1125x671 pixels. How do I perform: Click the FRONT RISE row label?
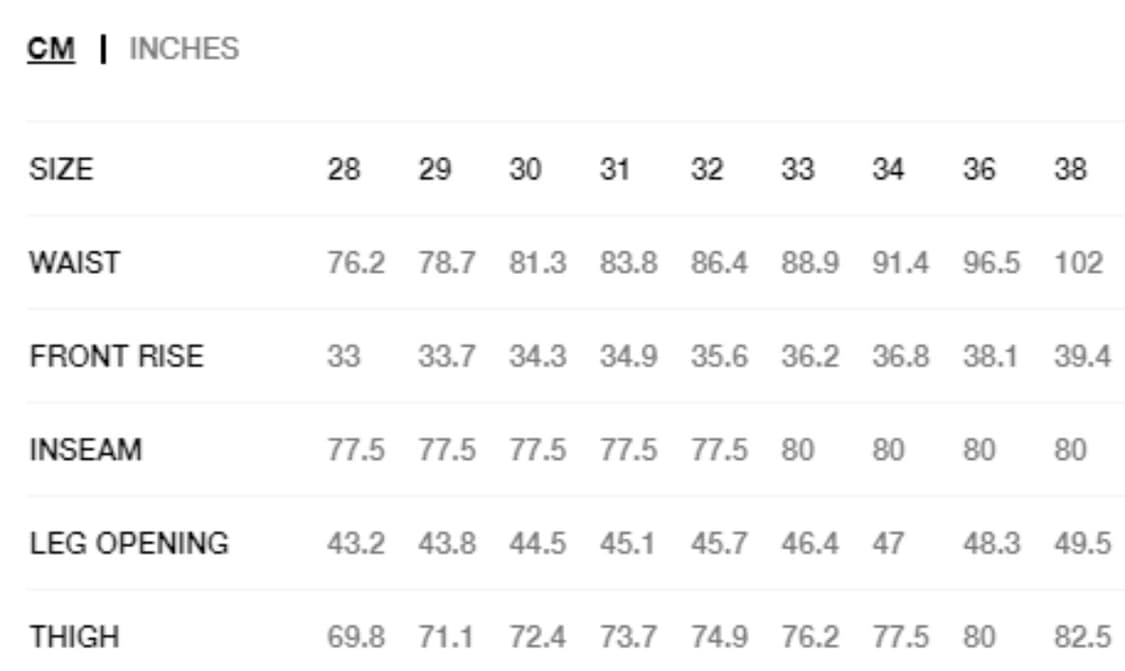(x=117, y=356)
